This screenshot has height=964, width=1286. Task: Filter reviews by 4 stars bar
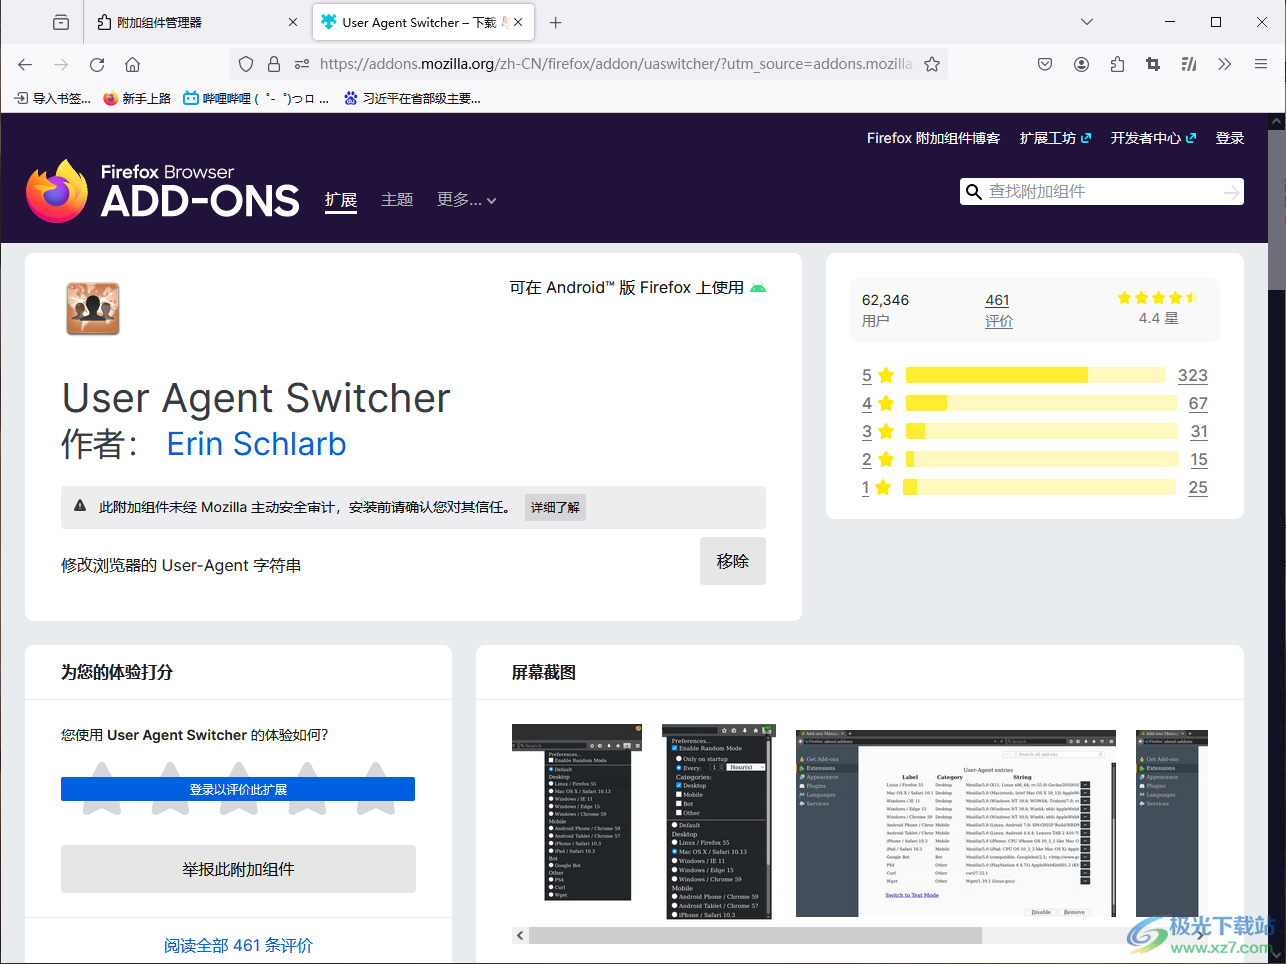click(1041, 403)
